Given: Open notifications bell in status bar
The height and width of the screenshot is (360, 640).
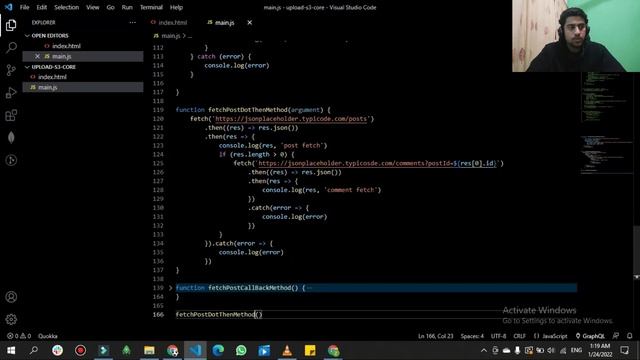Looking at the screenshot, I should [x=629, y=336].
